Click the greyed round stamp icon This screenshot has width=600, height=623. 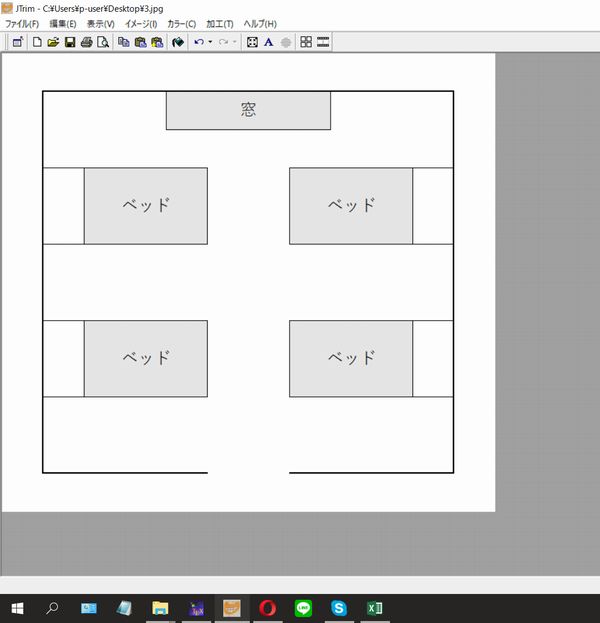pos(286,42)
